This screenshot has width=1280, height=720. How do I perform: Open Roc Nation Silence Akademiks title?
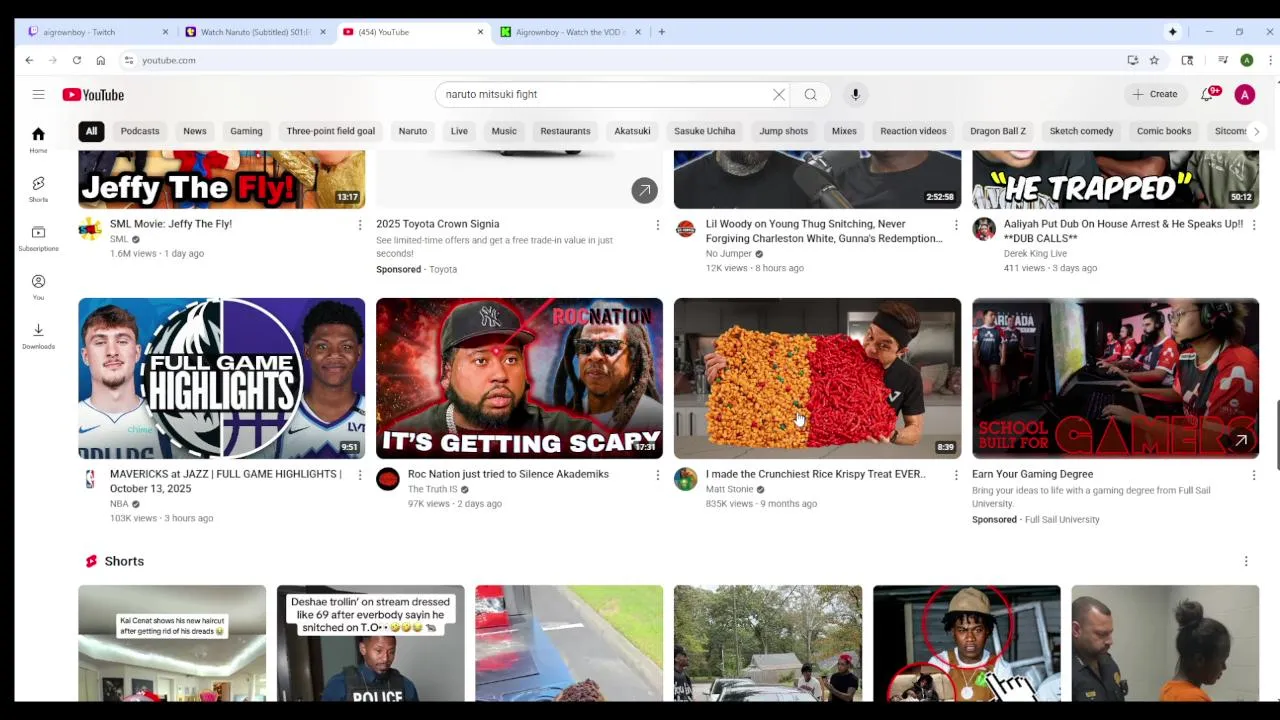click(x=508, y=474)
